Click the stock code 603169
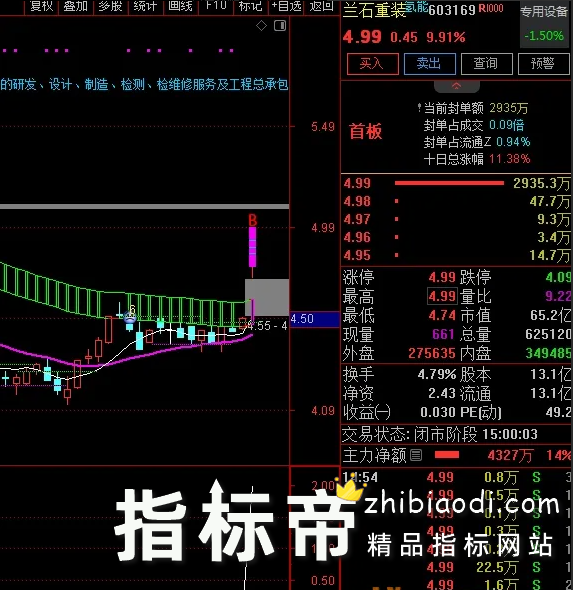The height and width of the screenshot is (590, 573). click(x=452, y=10)
